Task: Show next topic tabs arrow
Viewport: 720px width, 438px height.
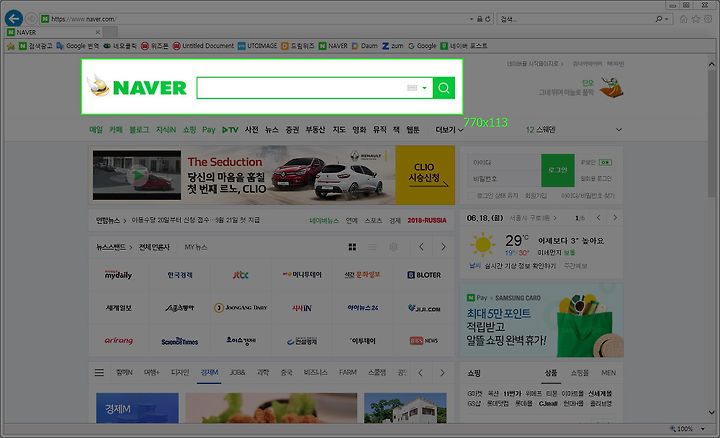Action: coord(442,373)
